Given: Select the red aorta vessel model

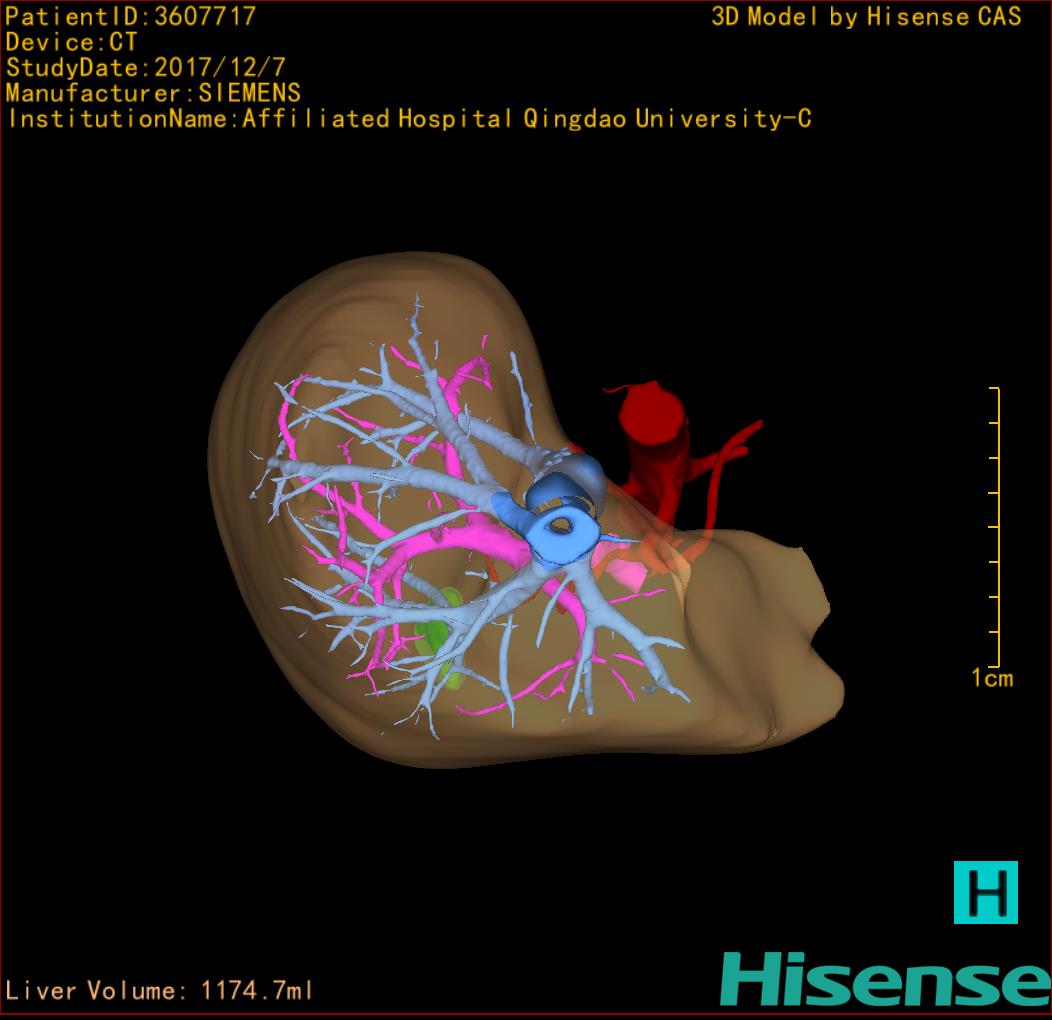Looking at the screenshot, I should coord(652,420).
